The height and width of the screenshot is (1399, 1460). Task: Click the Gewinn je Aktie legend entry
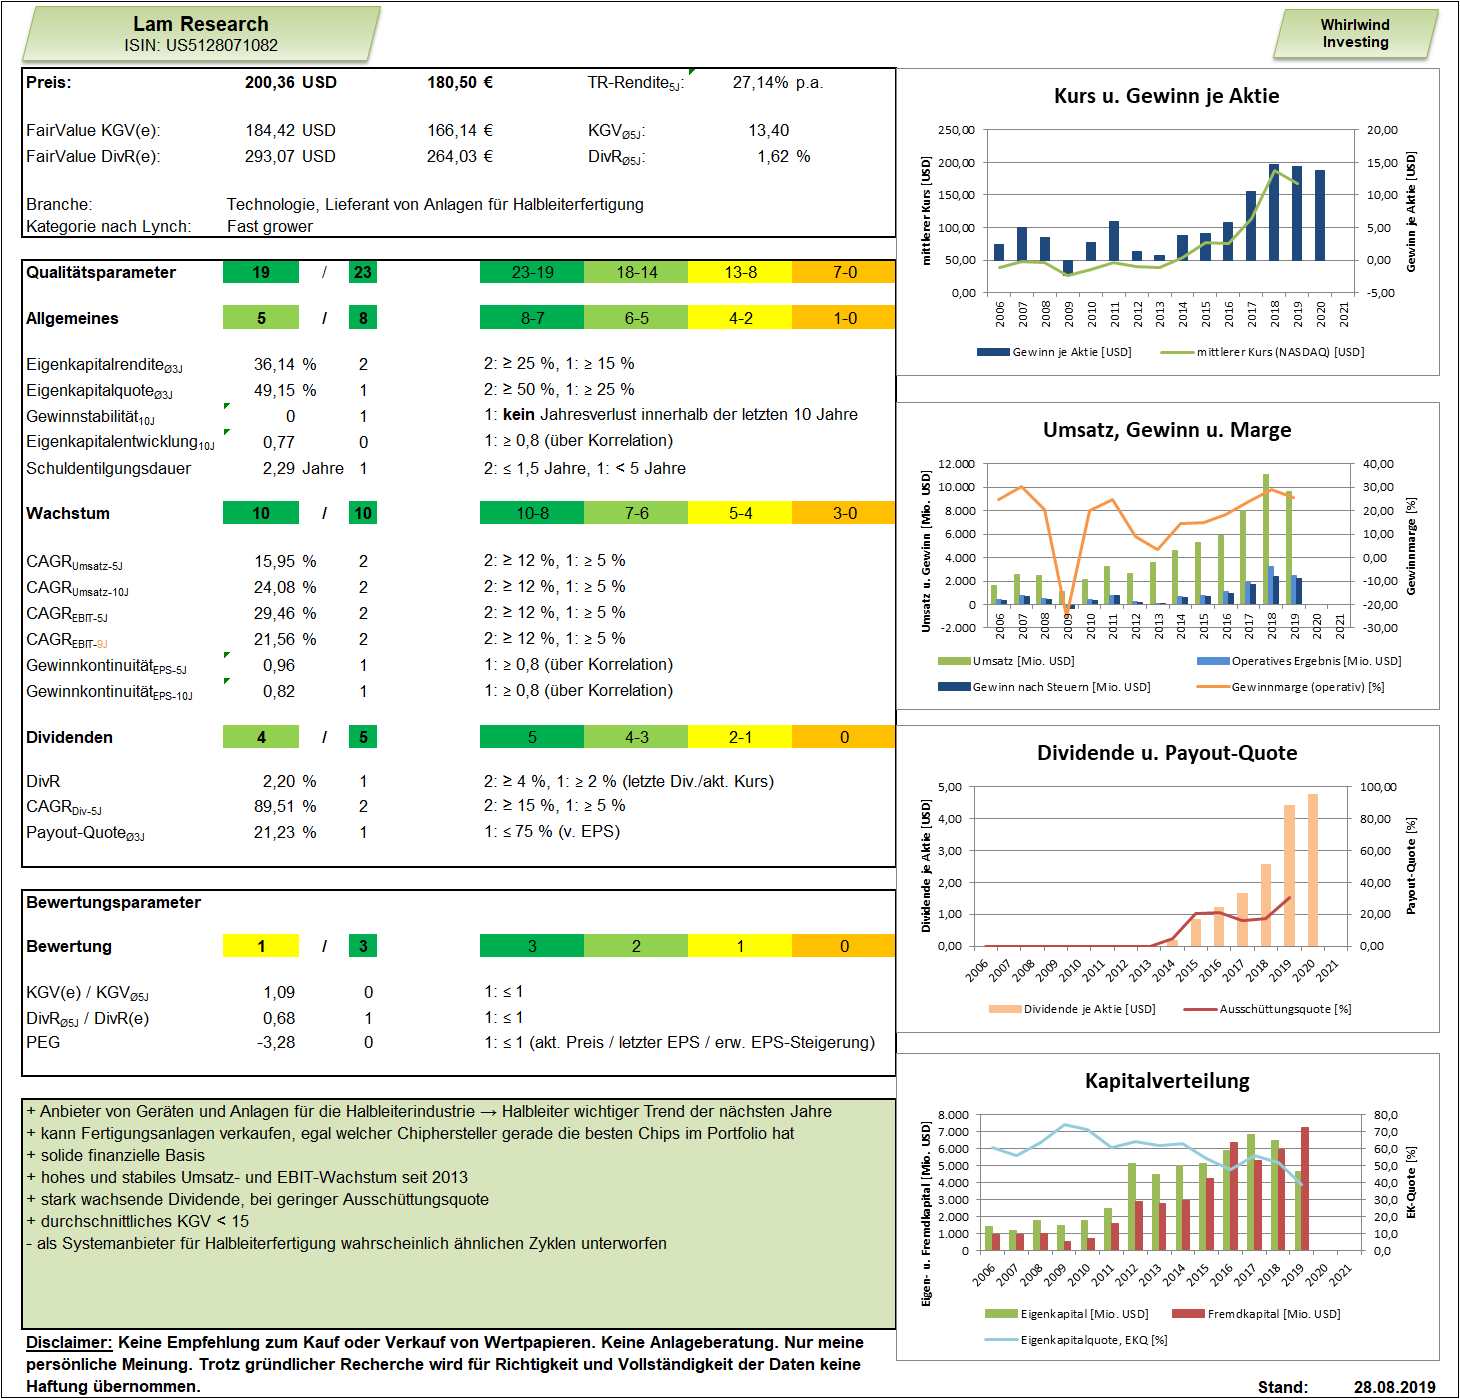1054,352
